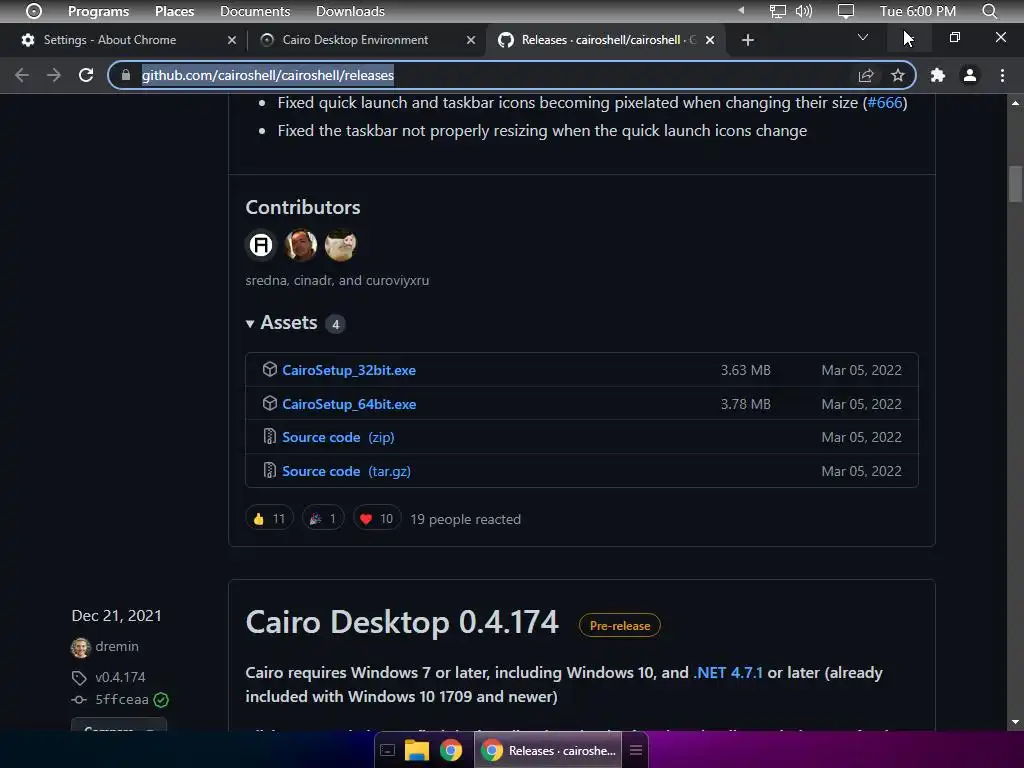
Task: Open Chrome extensions puzzle icon
Action: [x=938, y=76]
